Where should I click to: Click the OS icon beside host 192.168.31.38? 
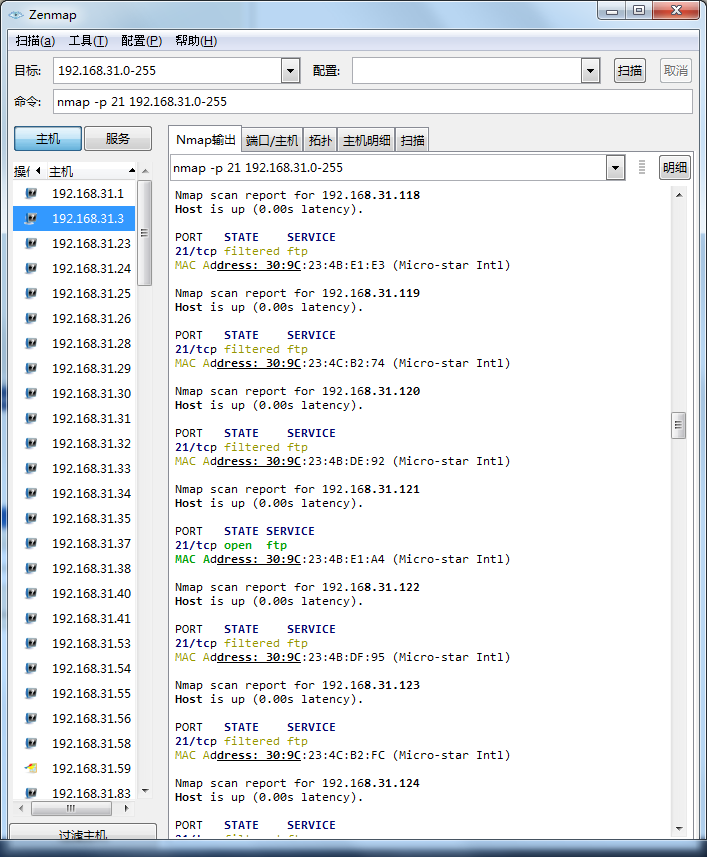(x=32, y=568)
